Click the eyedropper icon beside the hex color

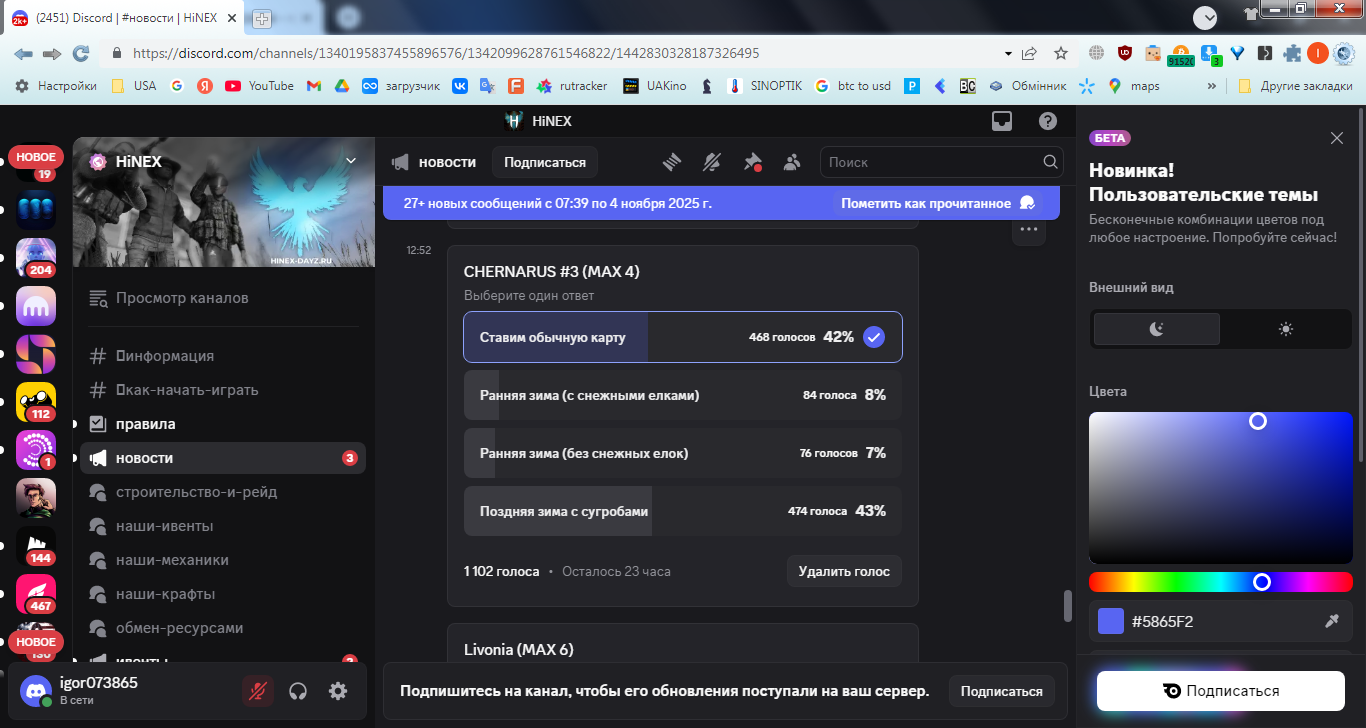(x=1332, y=621)
